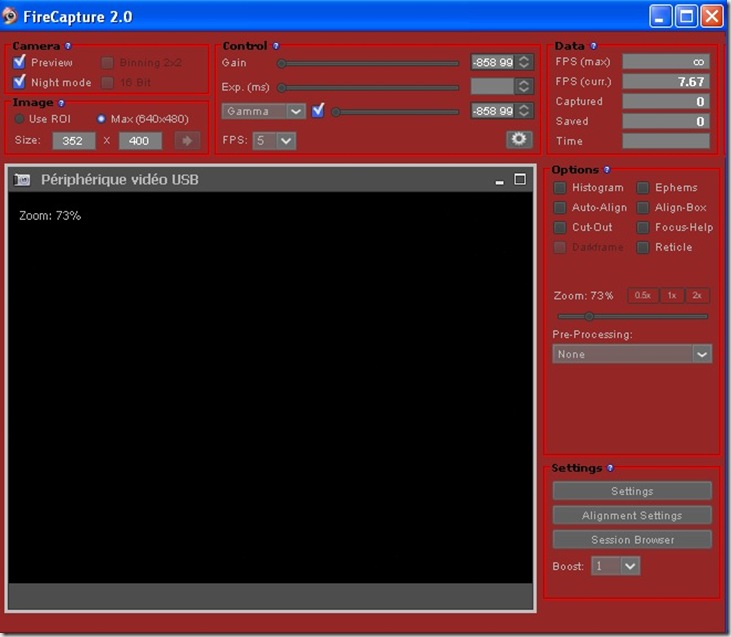
Task: Click the Gain value field
Action: click(493, 62)
